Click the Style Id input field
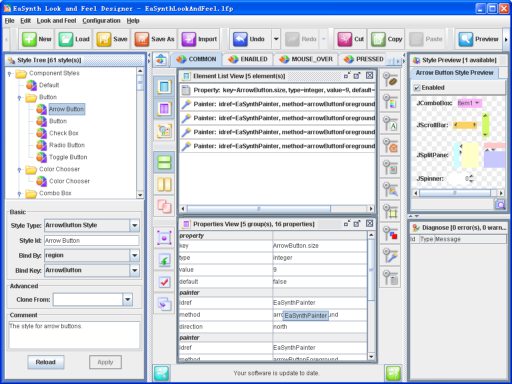Image resolution: width=512 pixels, height=384 pixels. coord(92,240)
